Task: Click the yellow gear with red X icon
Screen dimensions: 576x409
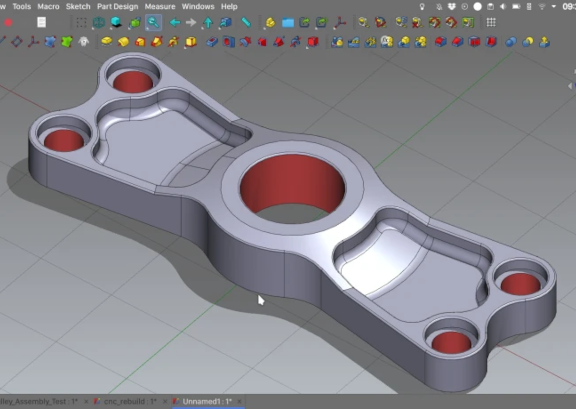Action: [x=417, y=23]
